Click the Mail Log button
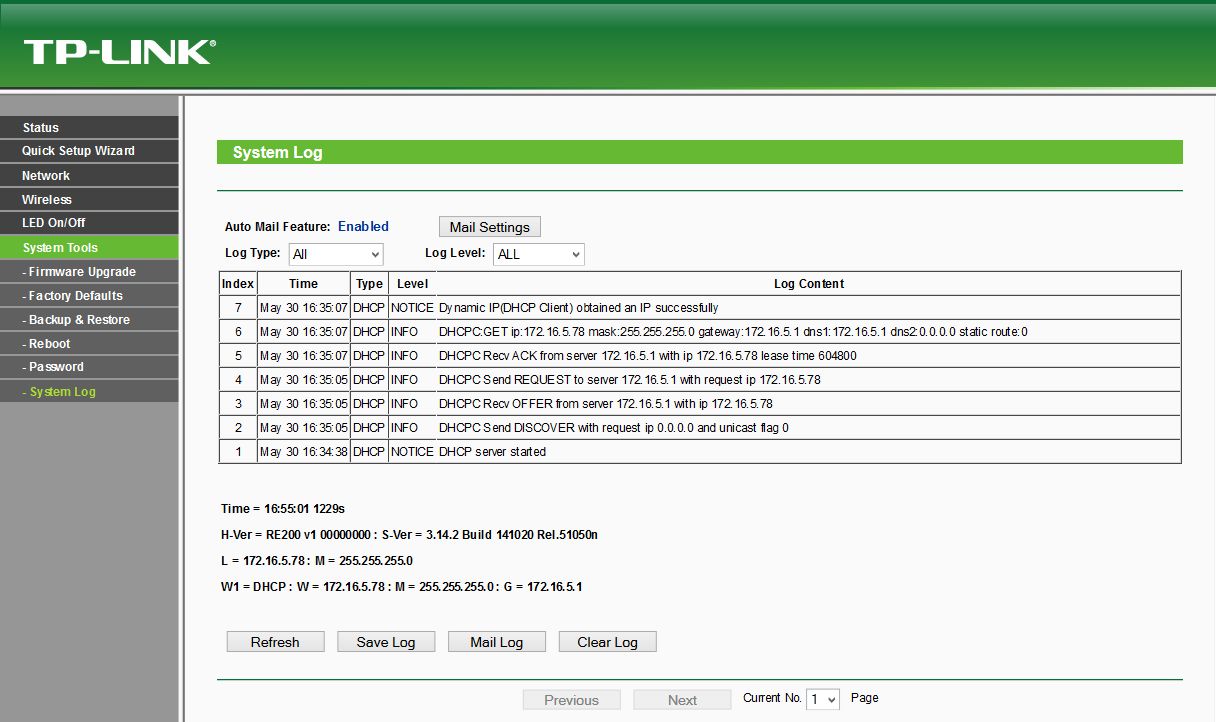Screen dimensions: 1216x722 497,642
